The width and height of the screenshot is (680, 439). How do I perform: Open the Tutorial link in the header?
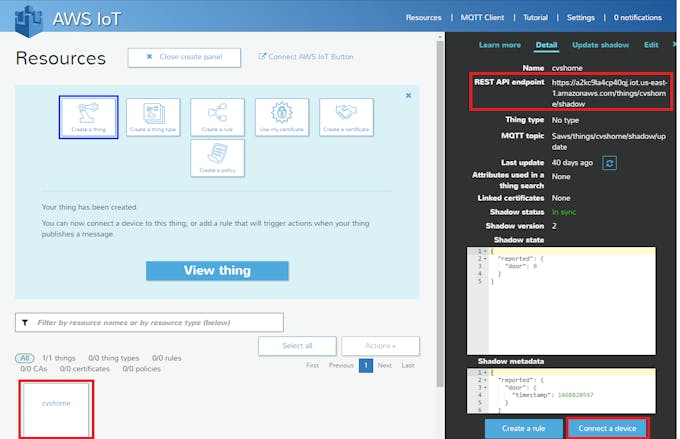[x=535, y=17]
